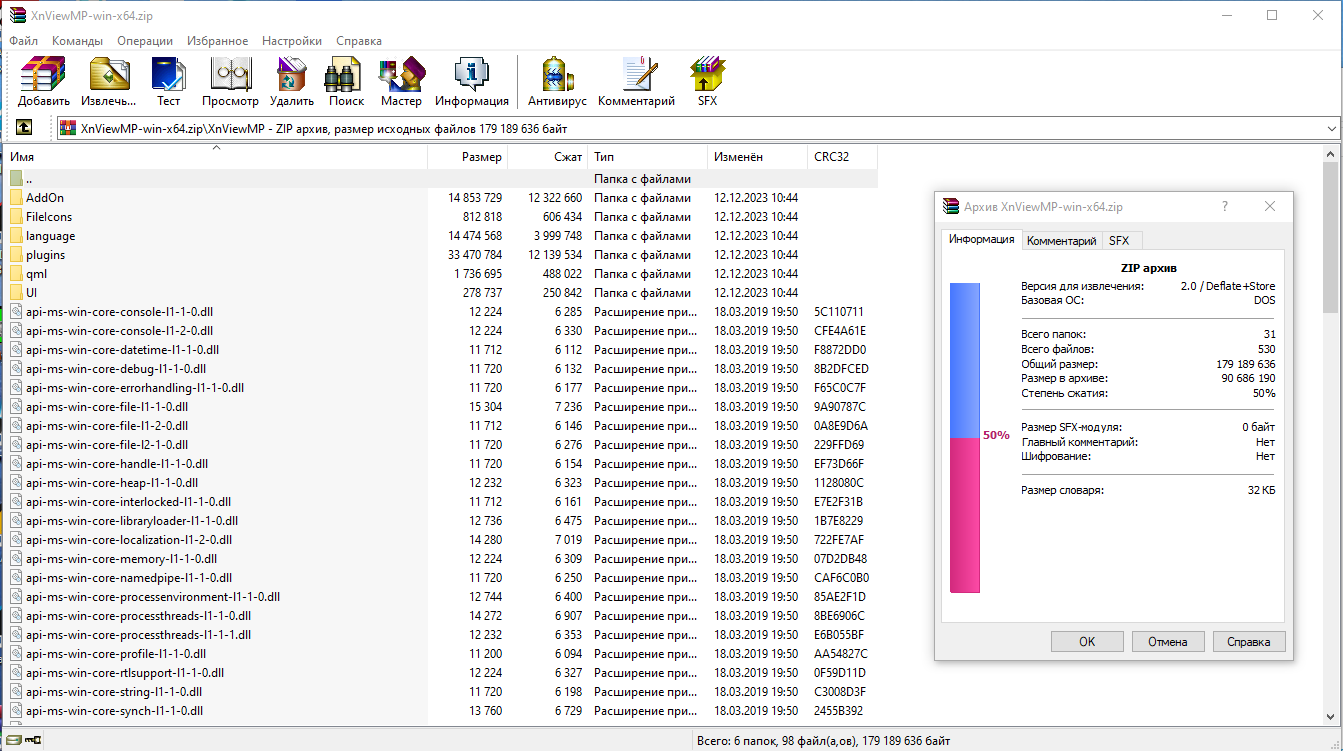
Task: Click the ? help button in dialog title
Action: point(1225,206)
